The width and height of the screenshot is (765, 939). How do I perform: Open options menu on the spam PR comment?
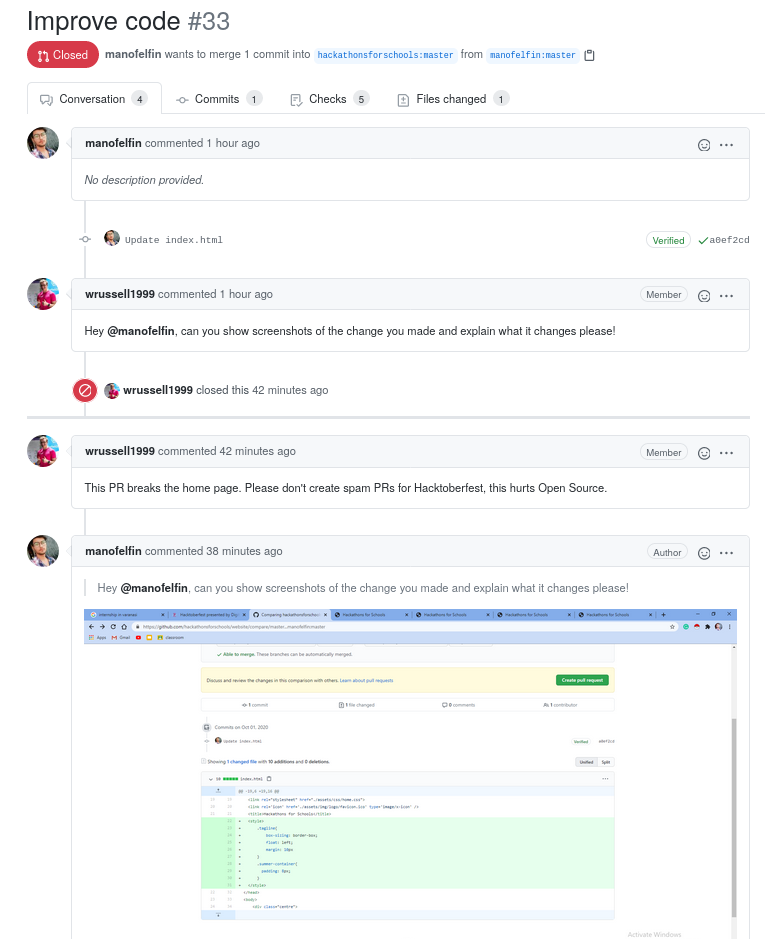[x=727, y=453]
